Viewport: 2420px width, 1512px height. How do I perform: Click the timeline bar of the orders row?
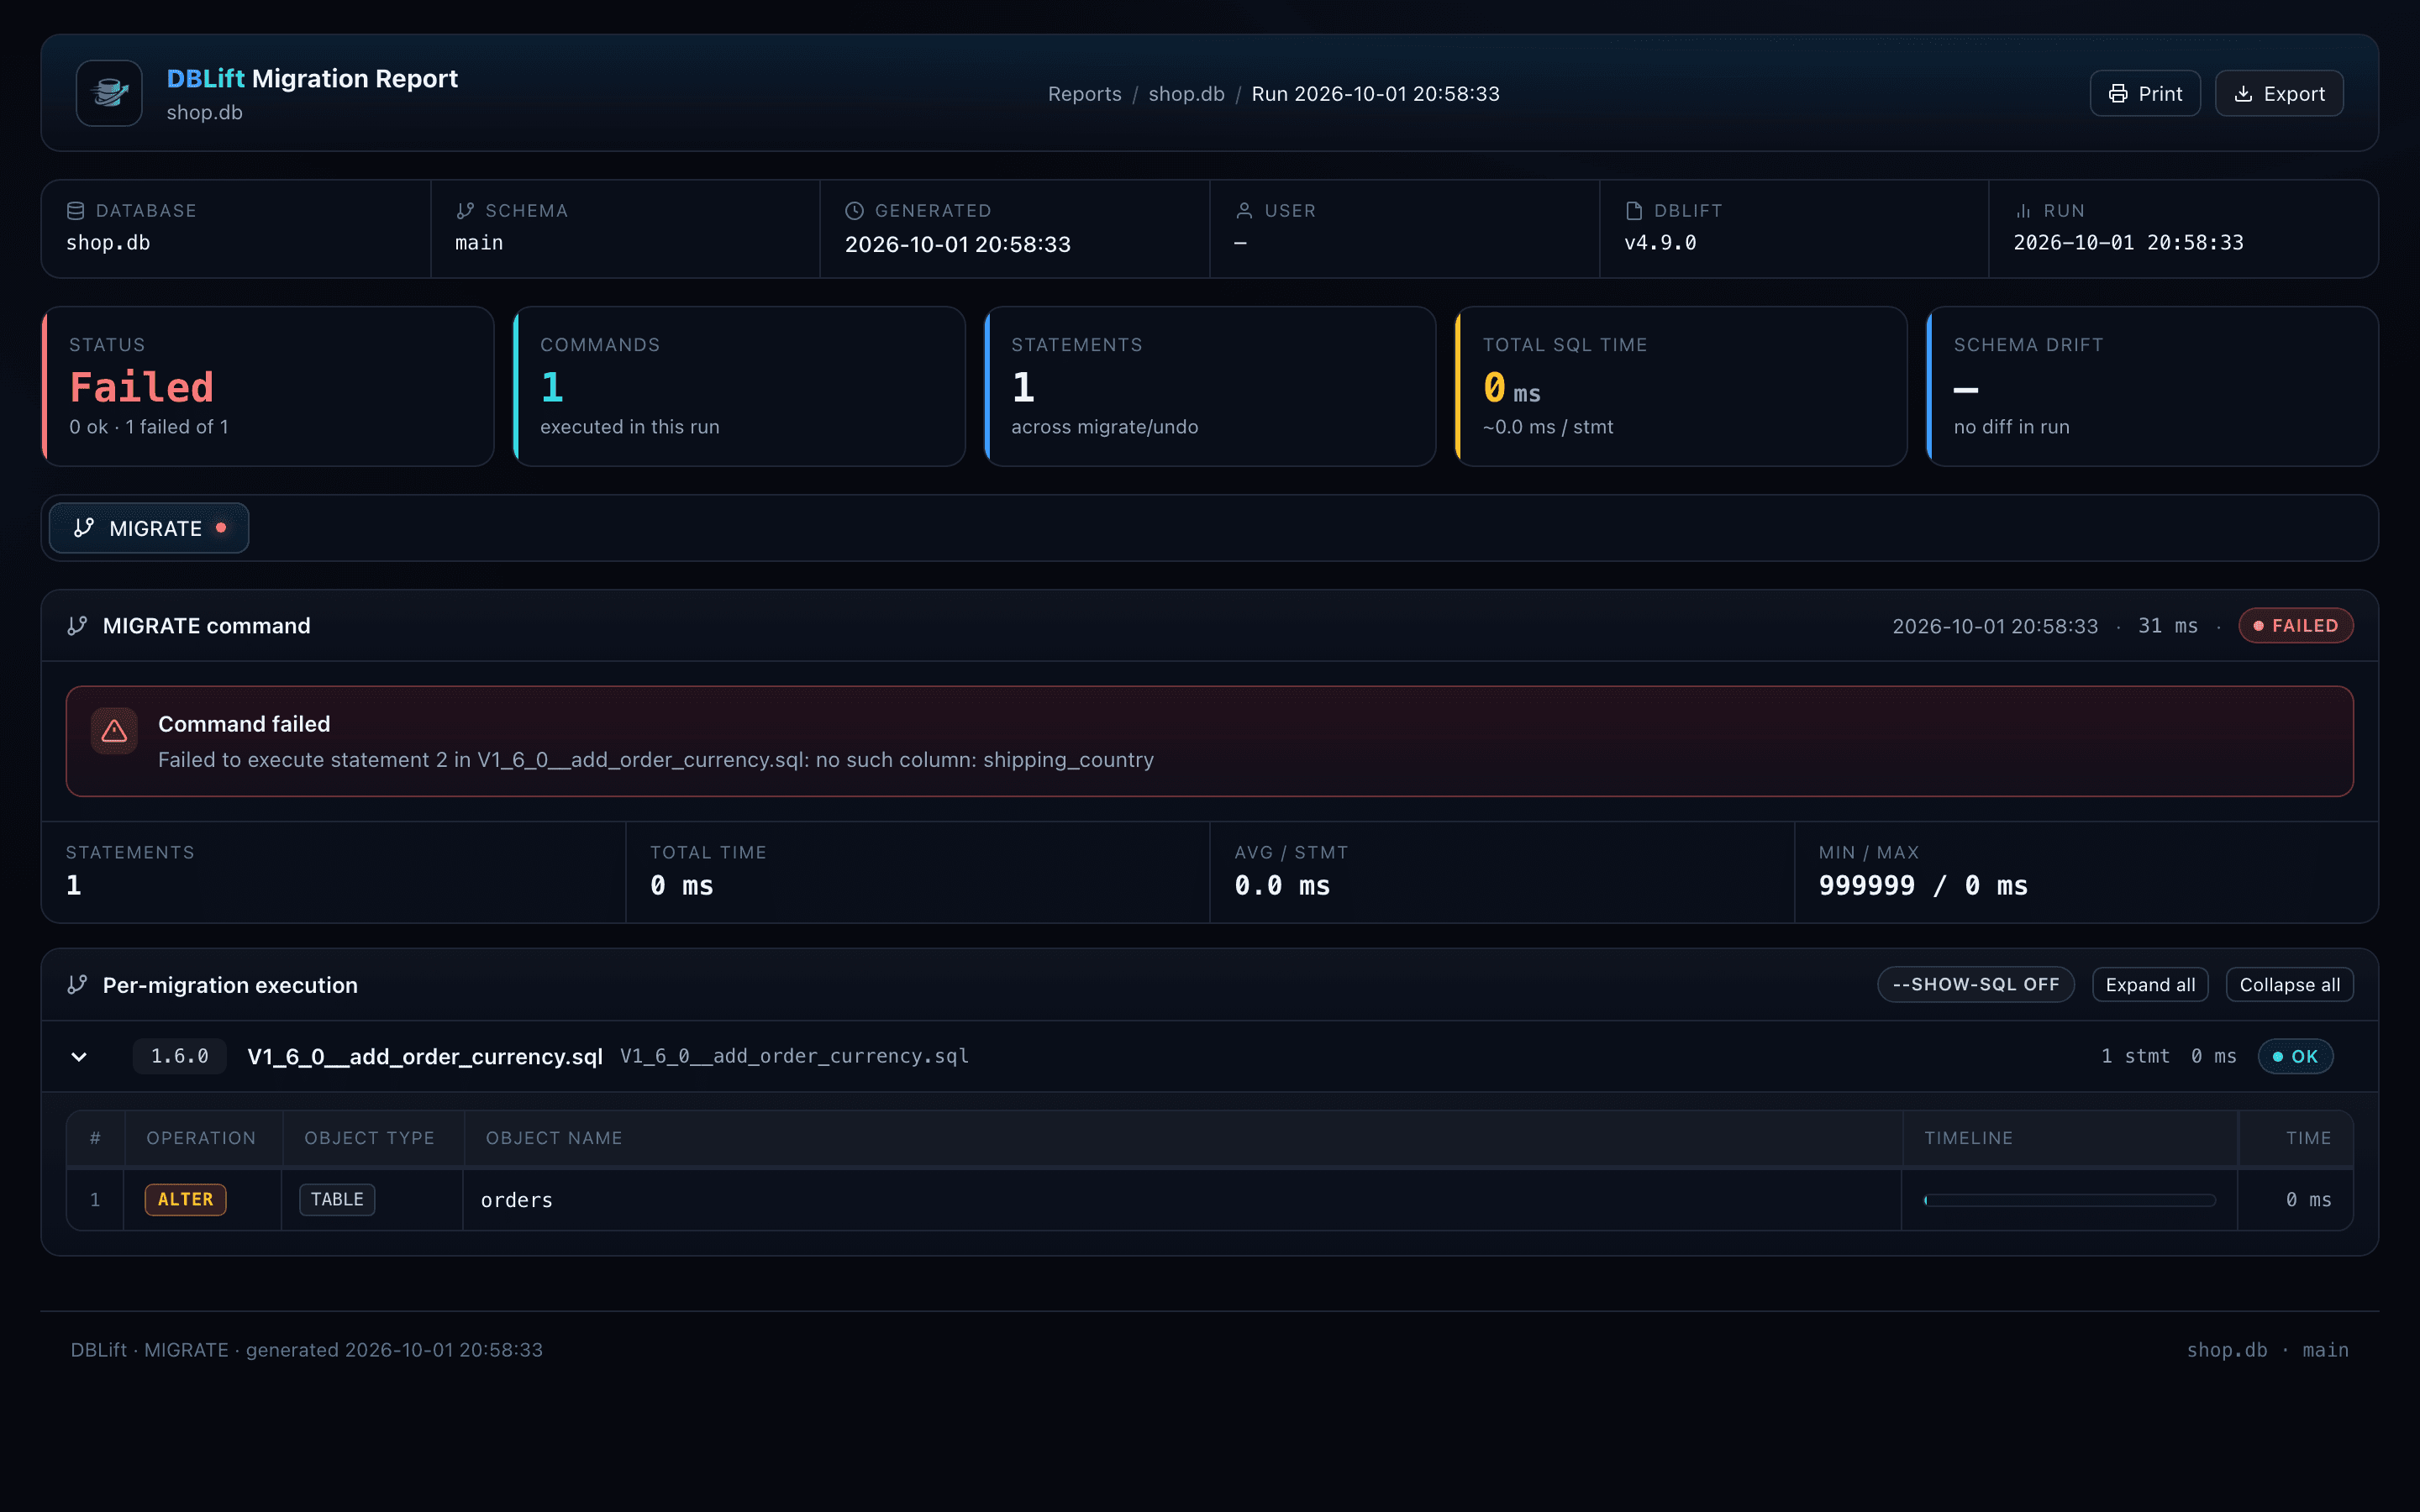2069,1199
